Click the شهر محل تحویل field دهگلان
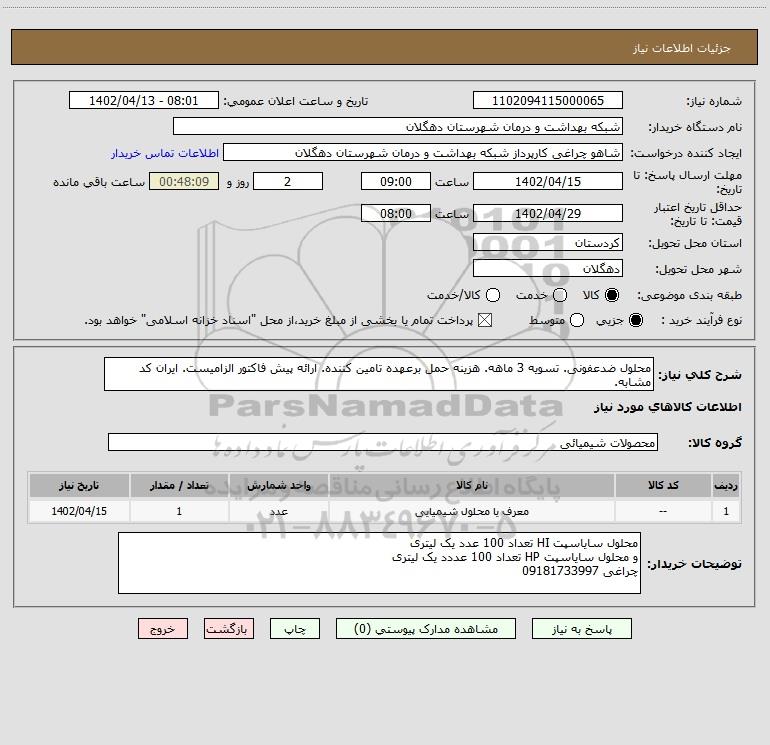 (x=548, y=269)
